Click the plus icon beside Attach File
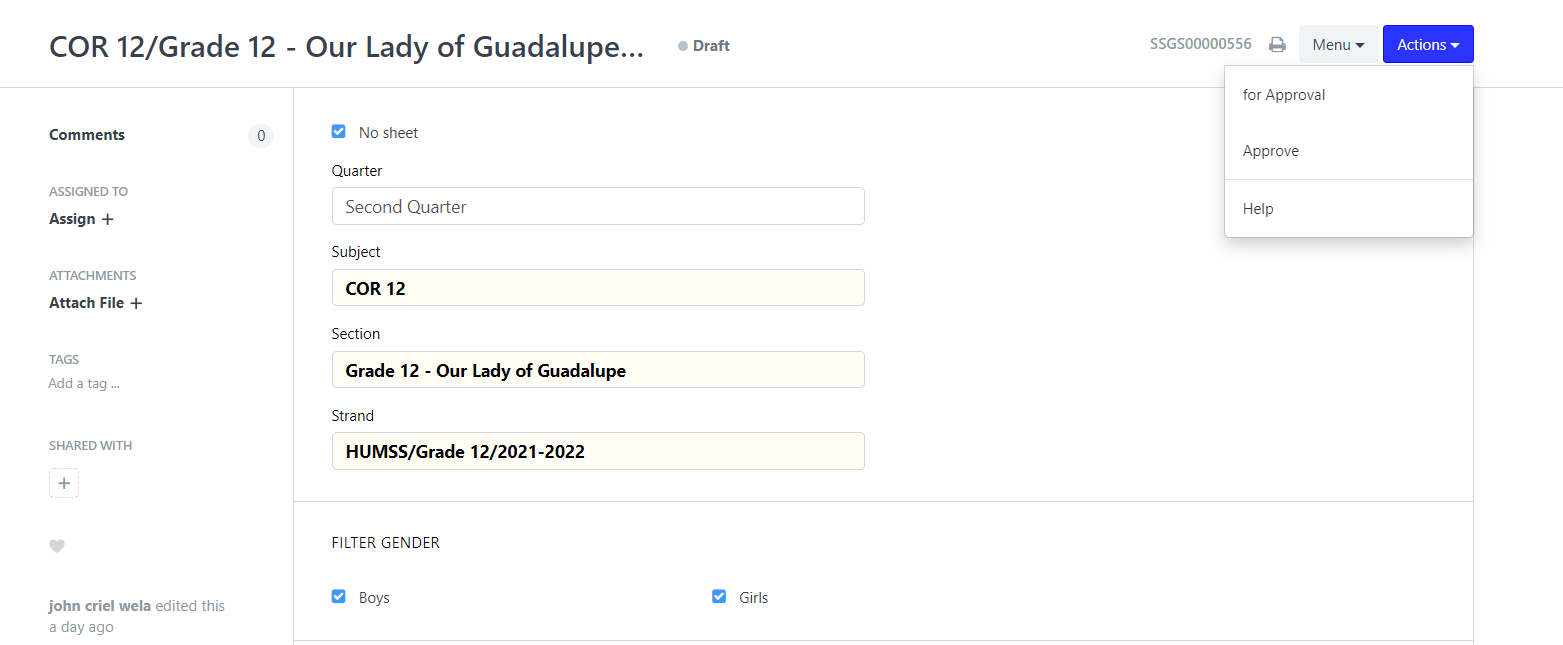The height and width of the screenshot is (645, 1563). (137, 303)
